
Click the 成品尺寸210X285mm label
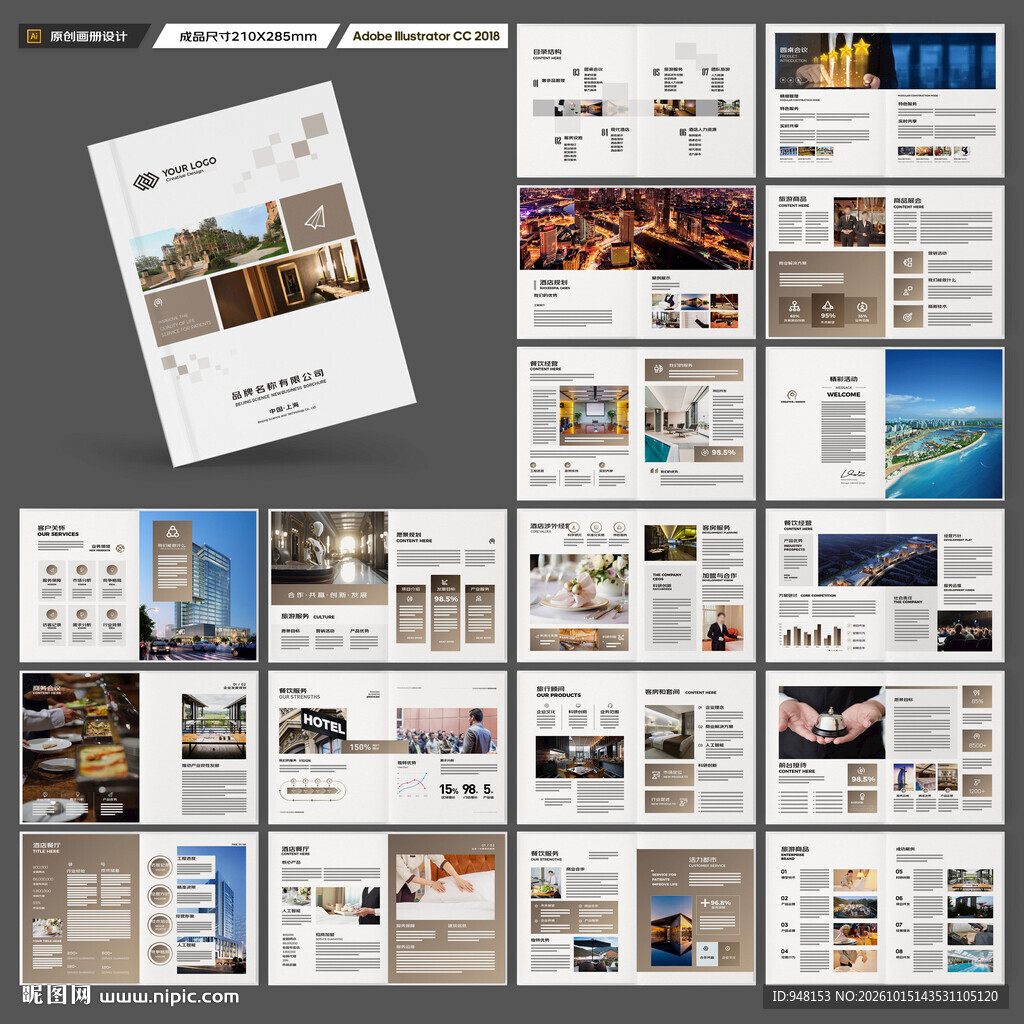(248, 37)
